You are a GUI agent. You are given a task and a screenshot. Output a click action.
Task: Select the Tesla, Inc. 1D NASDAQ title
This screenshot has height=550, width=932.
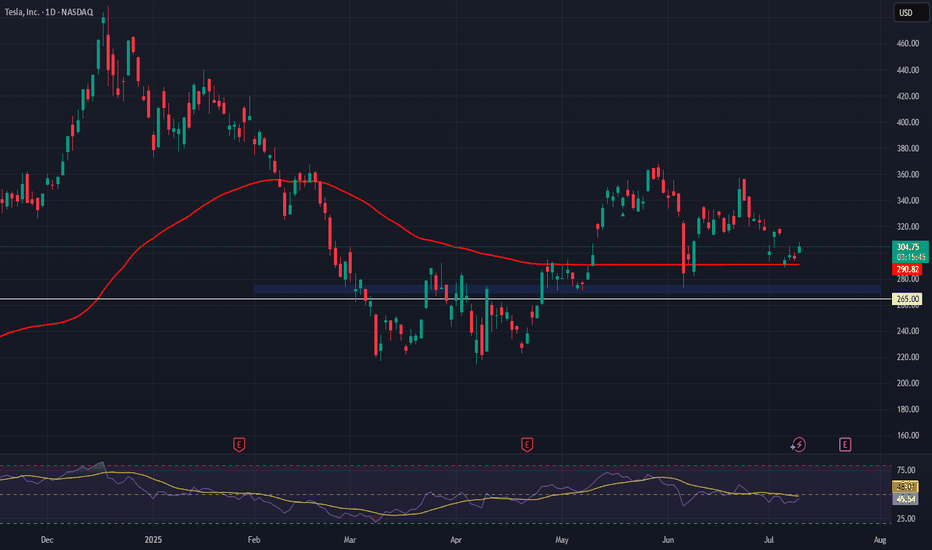[x=49, y=12]
